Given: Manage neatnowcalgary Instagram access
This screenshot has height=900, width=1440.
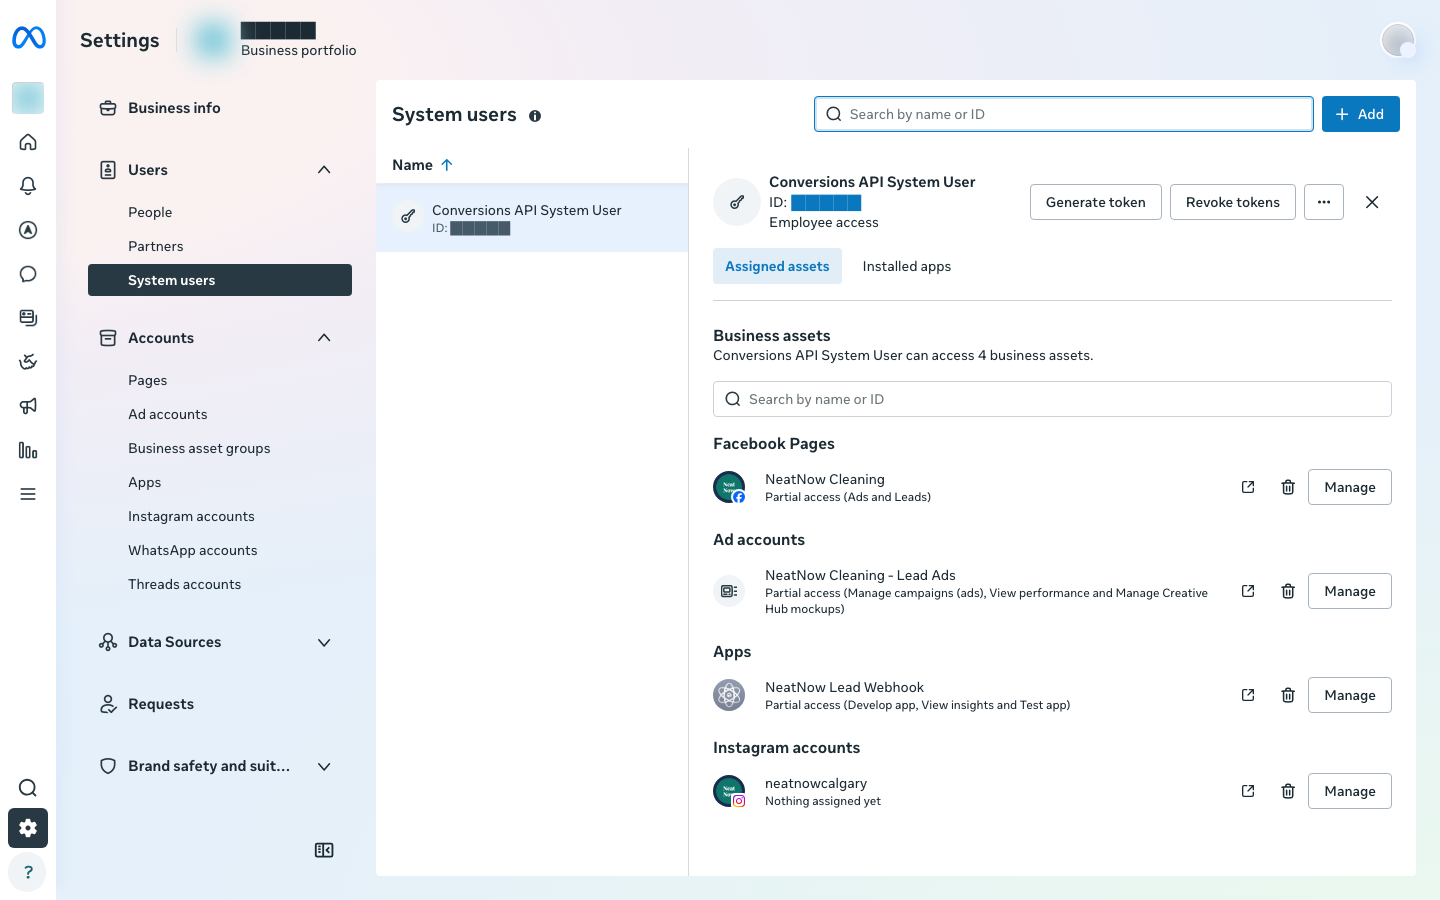Looking at the screenshot, I should point(1349,791).
